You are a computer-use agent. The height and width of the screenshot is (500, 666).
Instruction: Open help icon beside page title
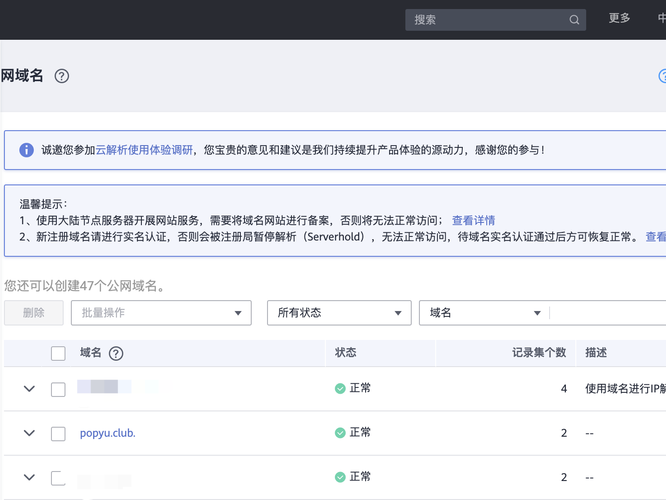click(62, 76)
